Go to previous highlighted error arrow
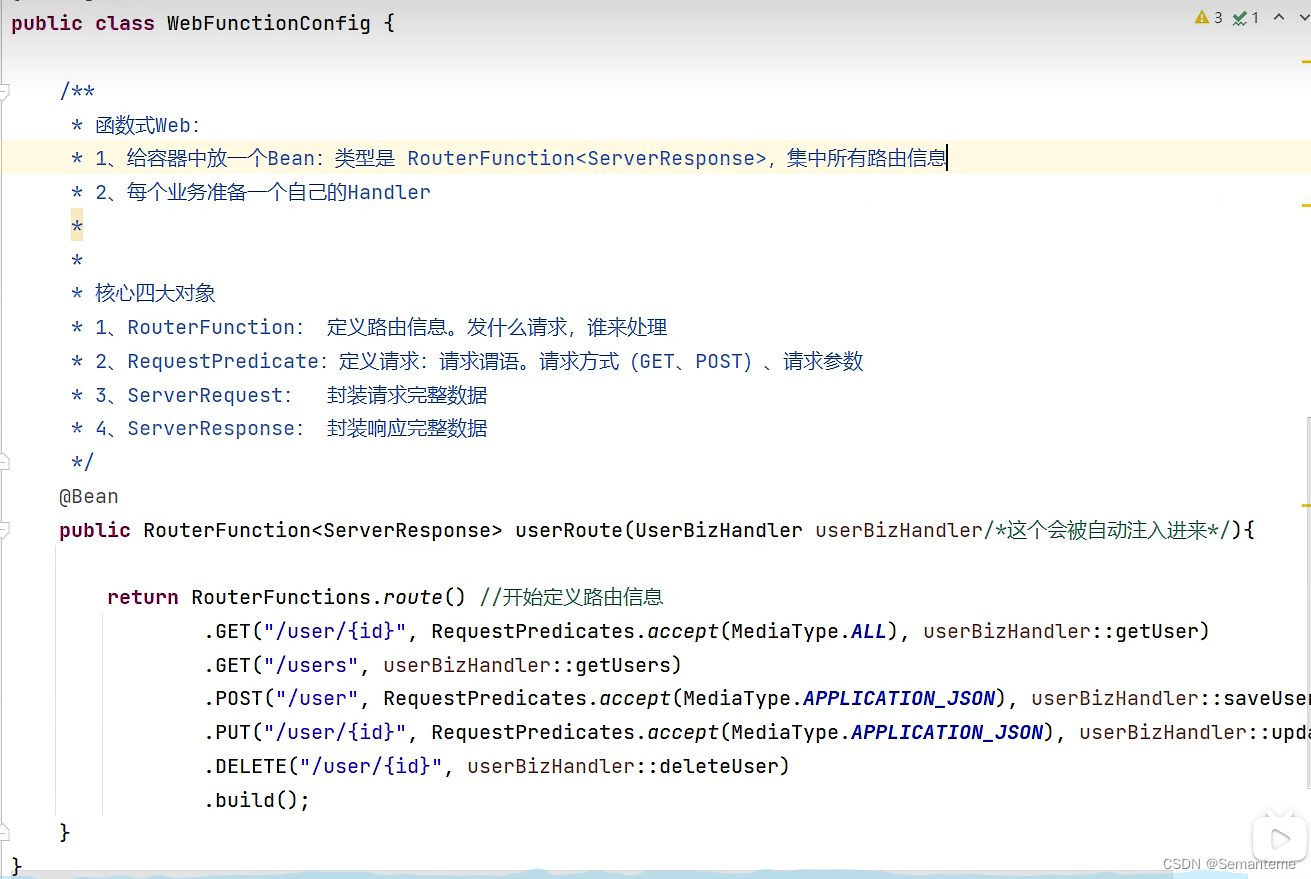 click(x=1278, y=18)
